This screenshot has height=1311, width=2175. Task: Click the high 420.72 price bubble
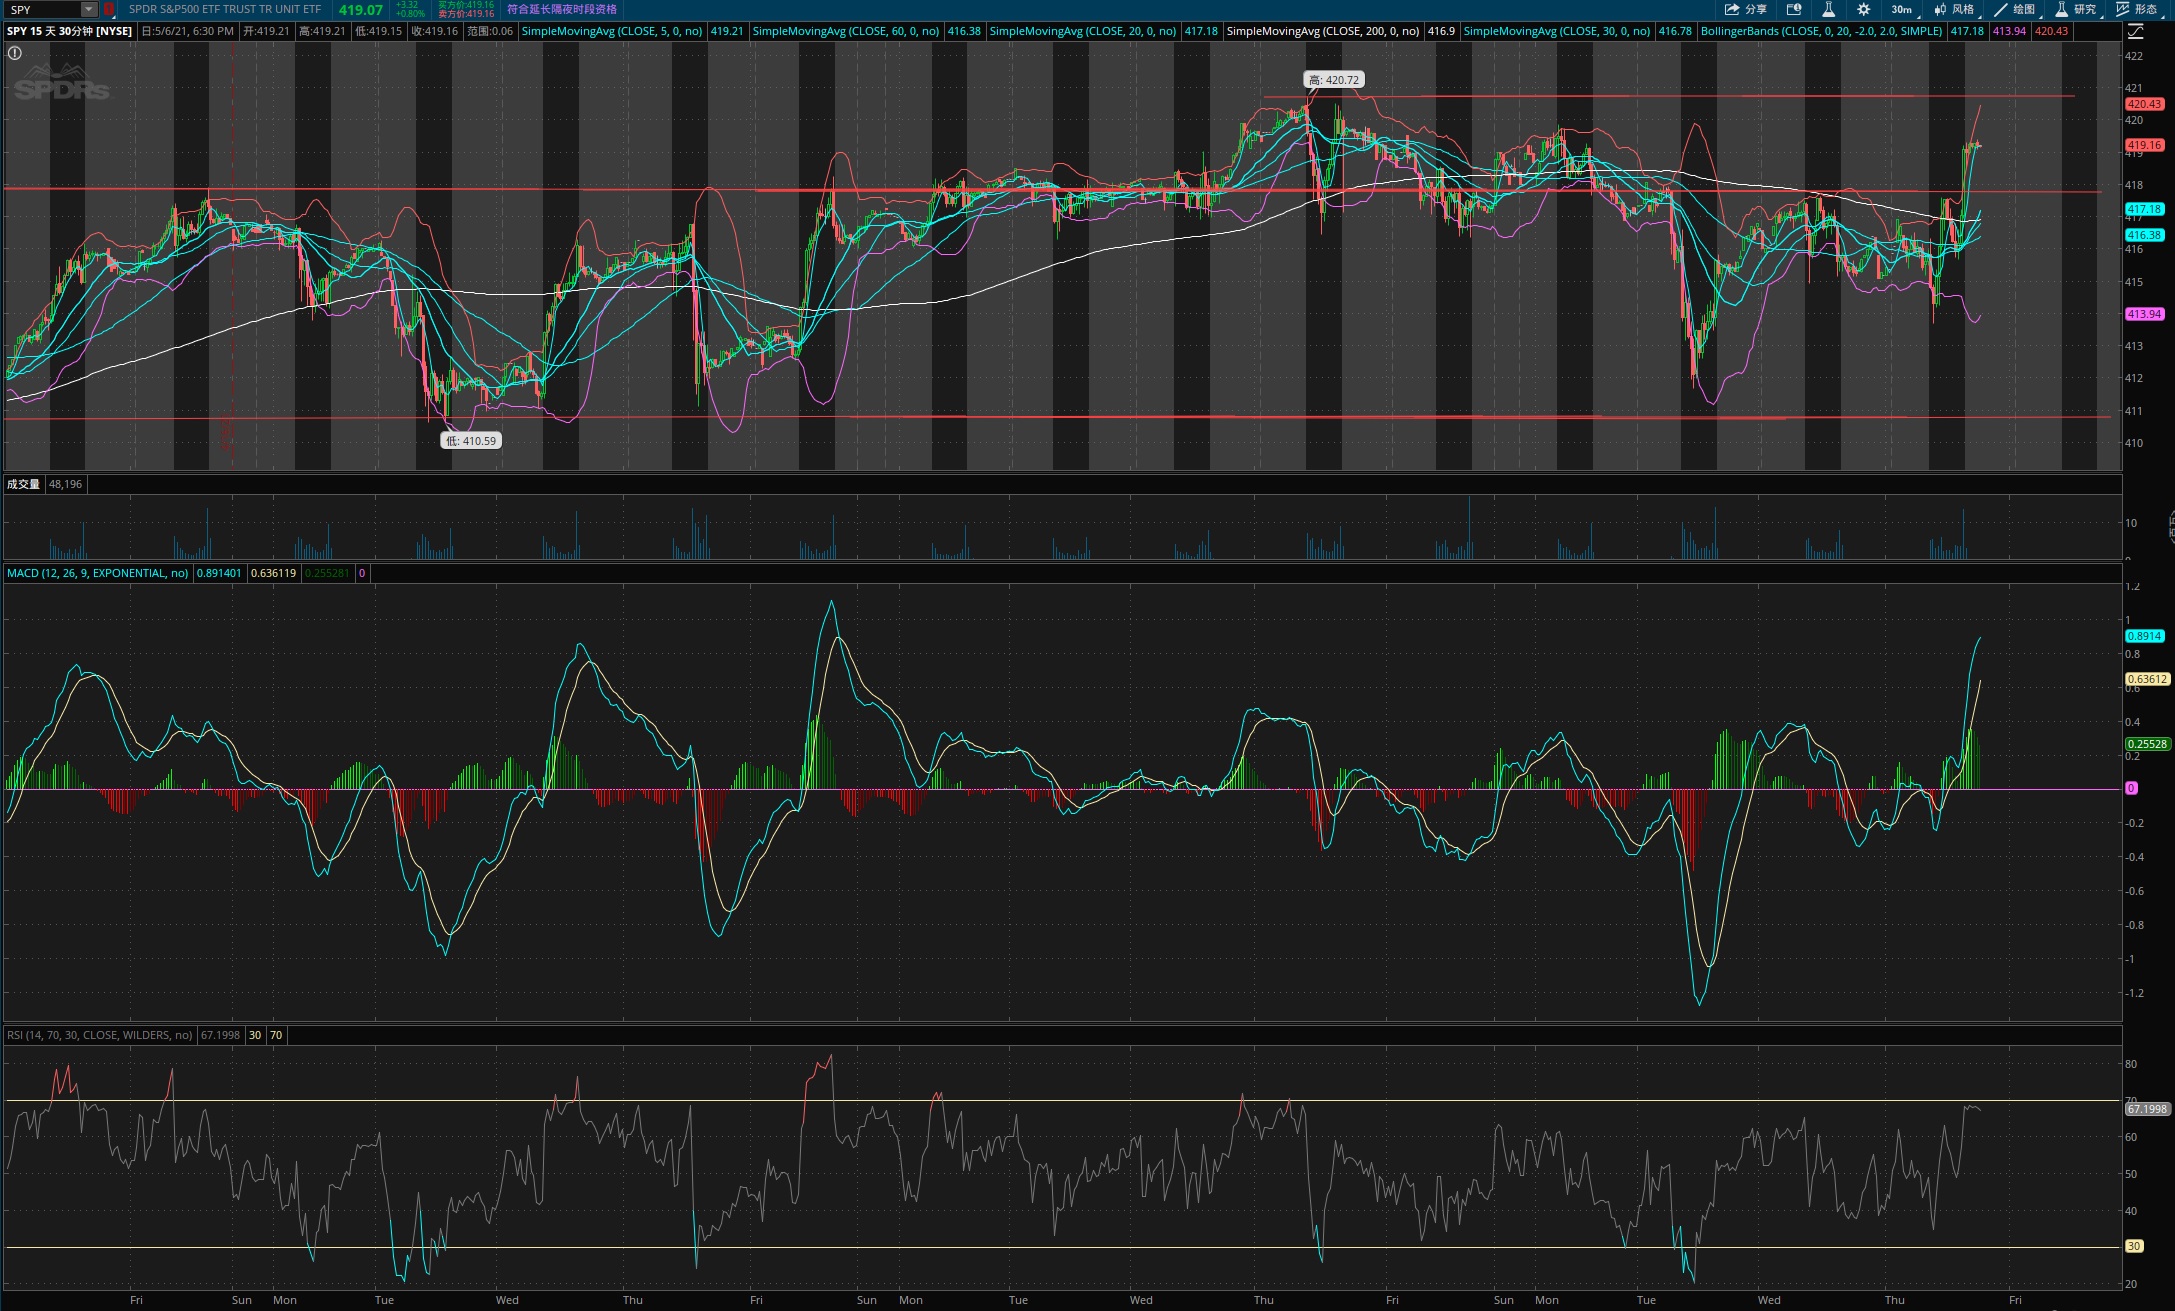1334,80
